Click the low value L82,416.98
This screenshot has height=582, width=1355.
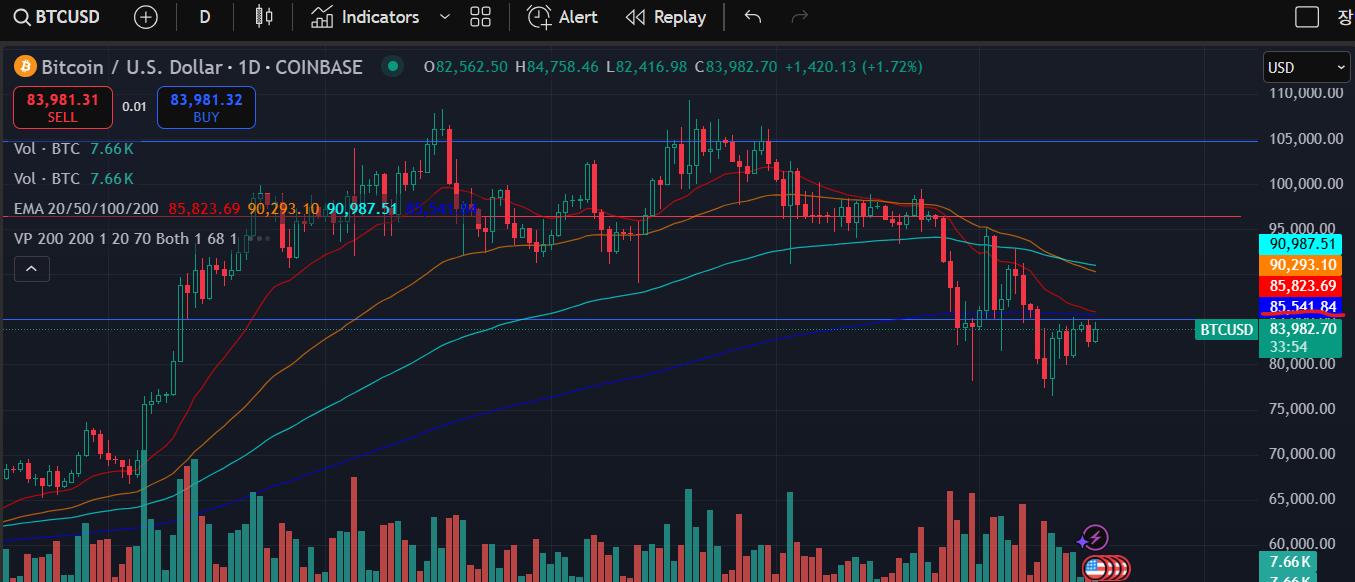tap(646, 67)
